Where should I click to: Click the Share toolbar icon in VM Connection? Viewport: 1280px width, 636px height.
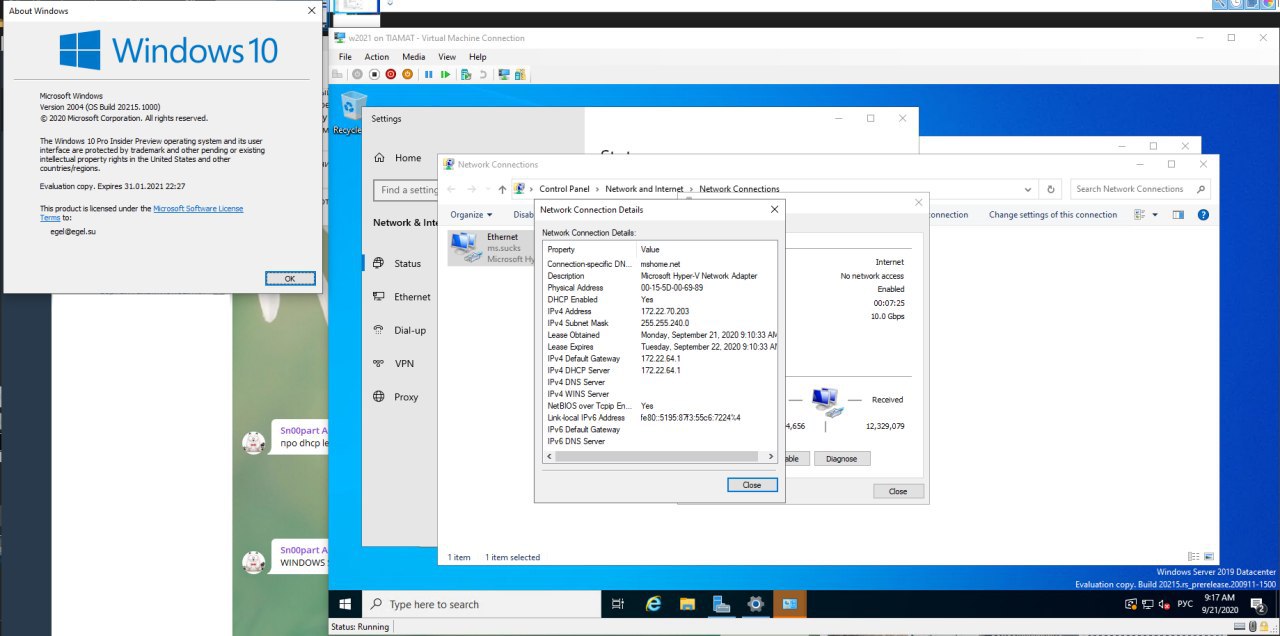click(x=520, y=74)
